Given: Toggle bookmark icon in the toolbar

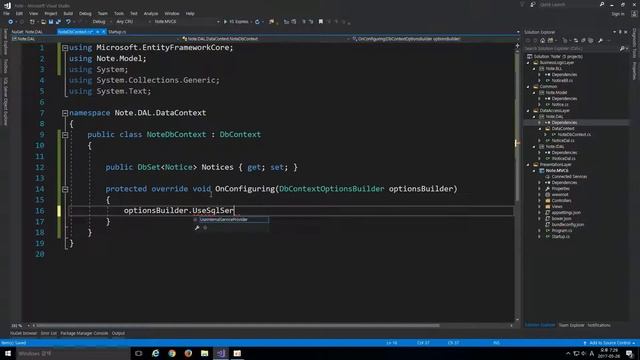Looking at the screenshot, I should pyautogui.click(x=321, y=22).
